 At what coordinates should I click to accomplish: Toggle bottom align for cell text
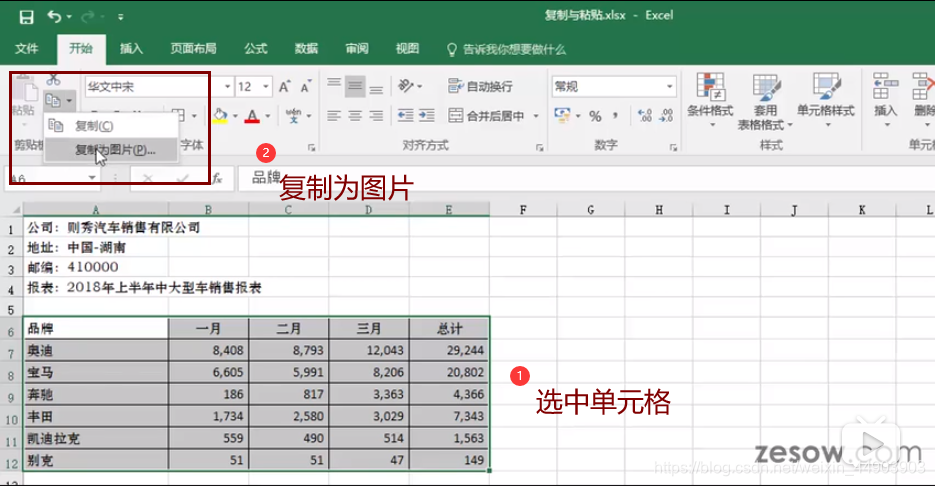[376, 89]
